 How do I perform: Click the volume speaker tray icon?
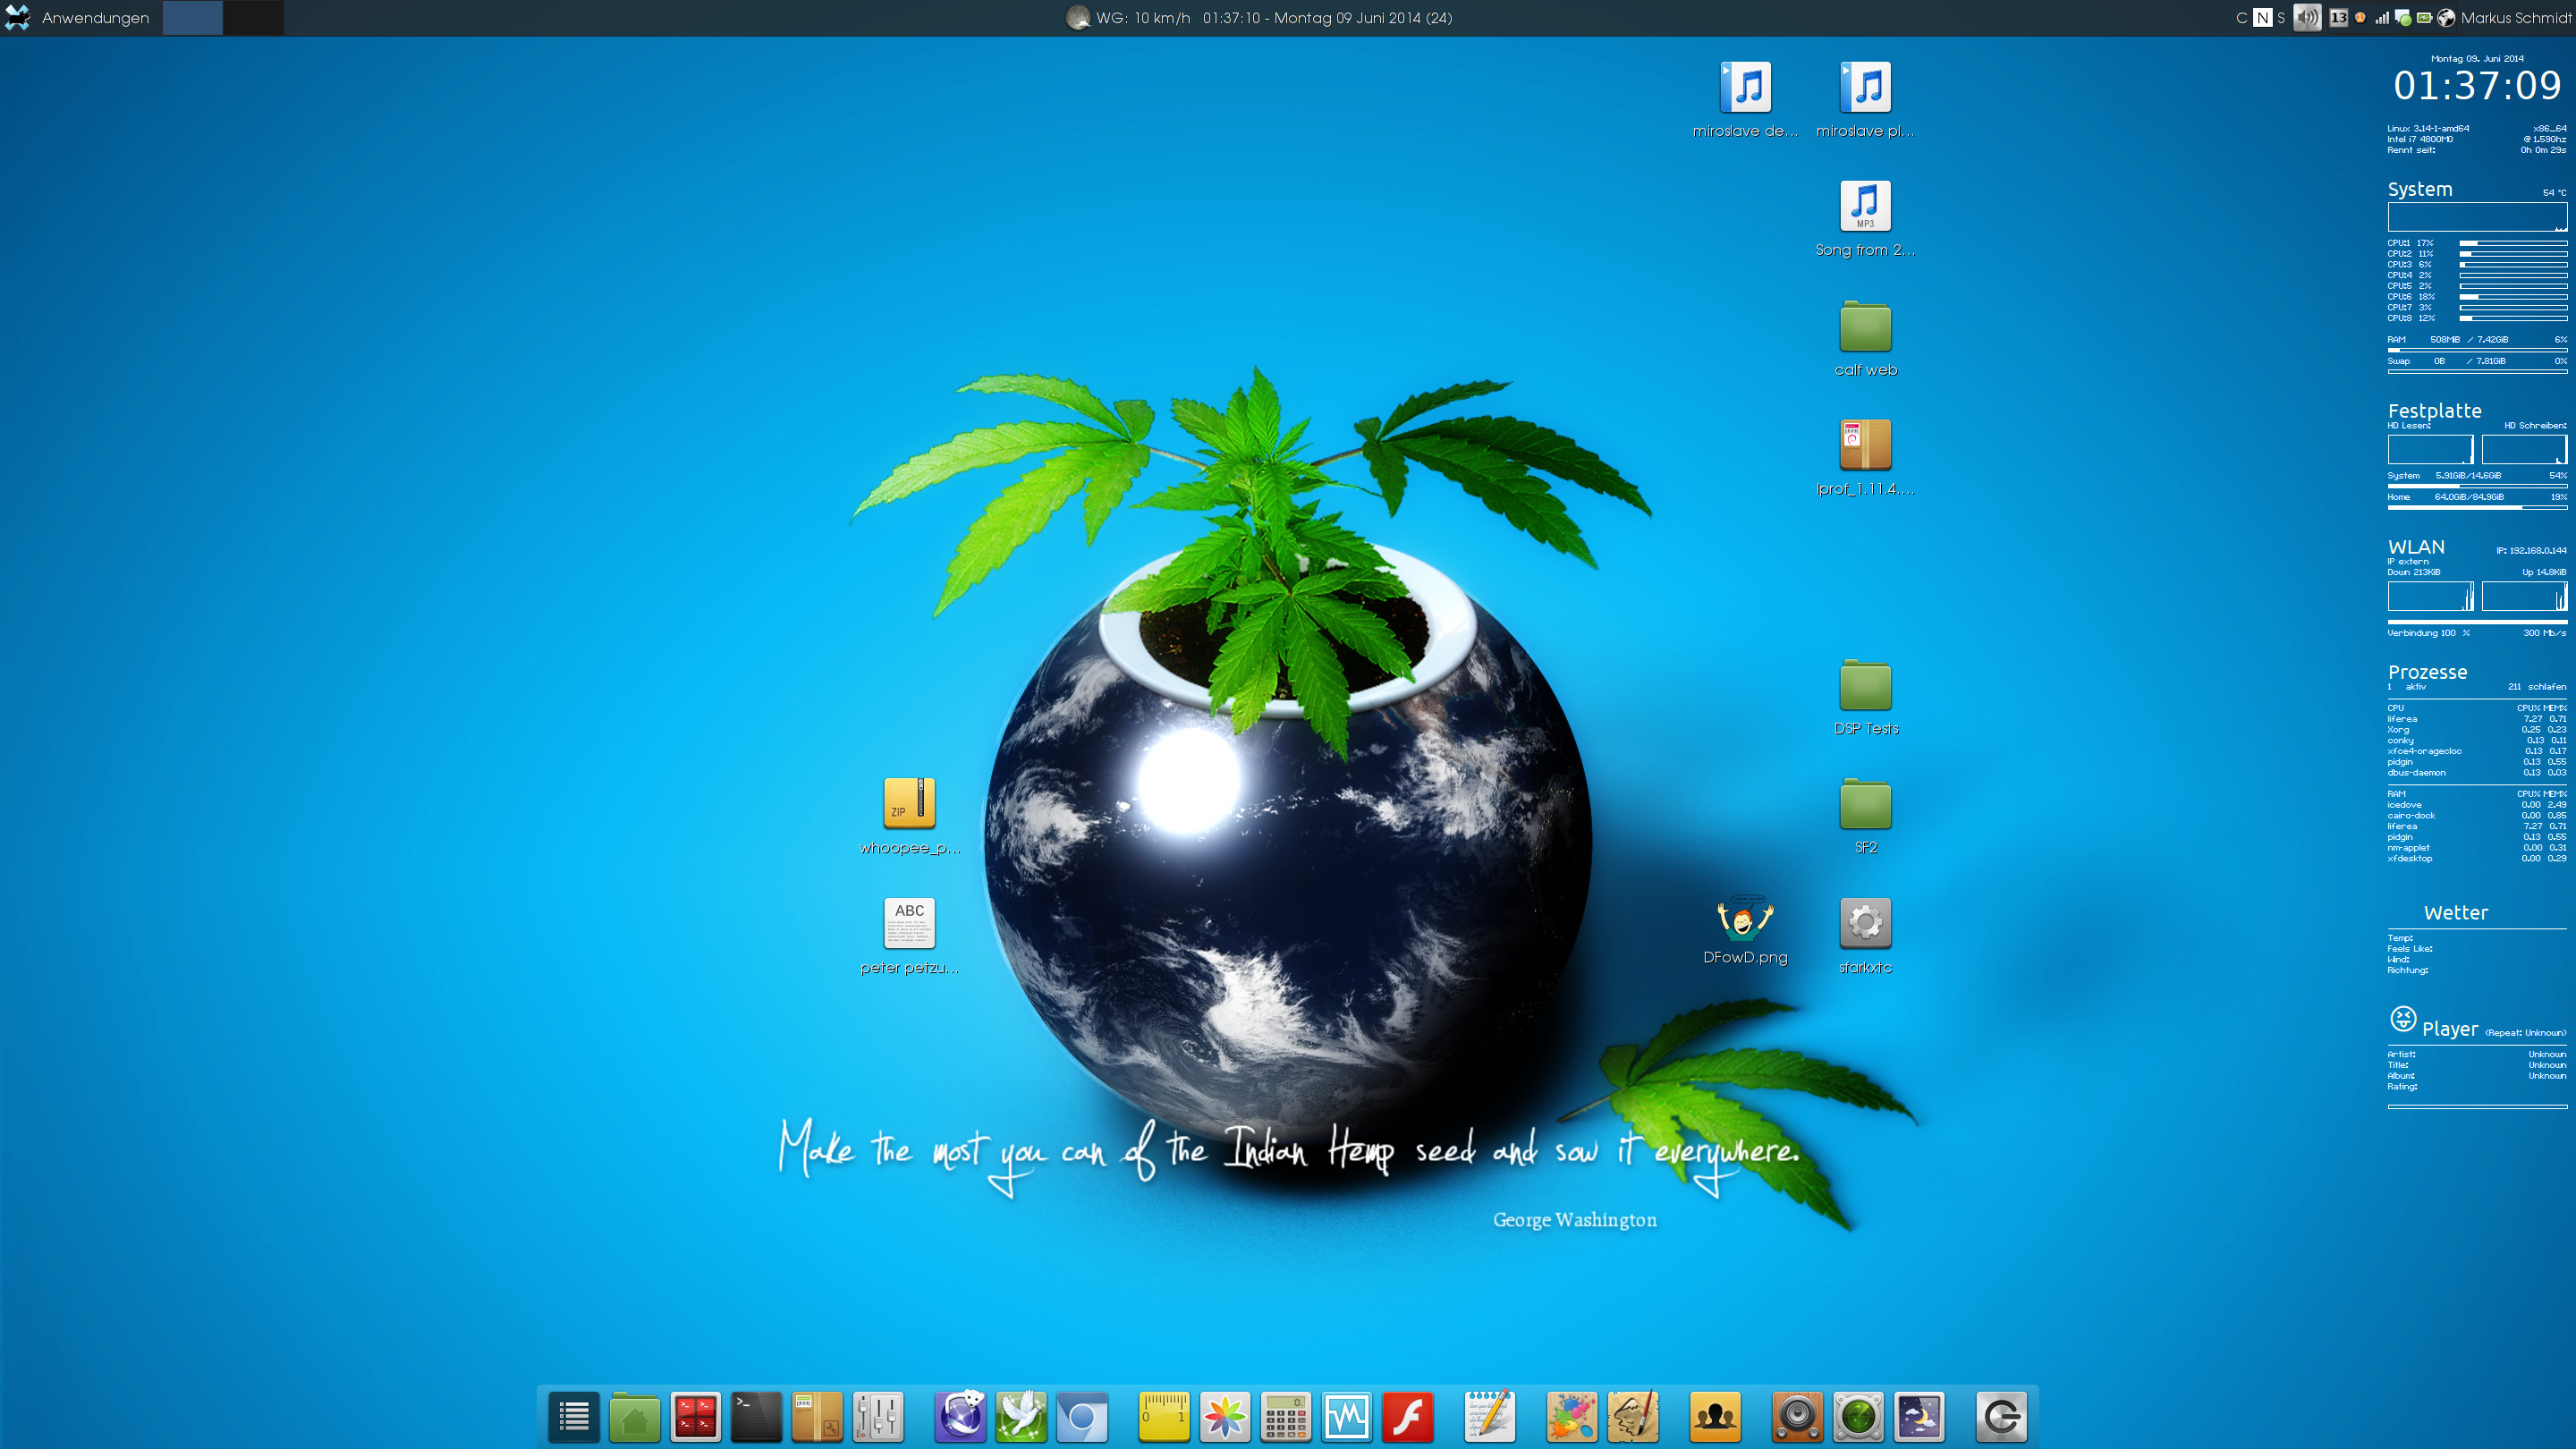click(x=2307, y=18)
